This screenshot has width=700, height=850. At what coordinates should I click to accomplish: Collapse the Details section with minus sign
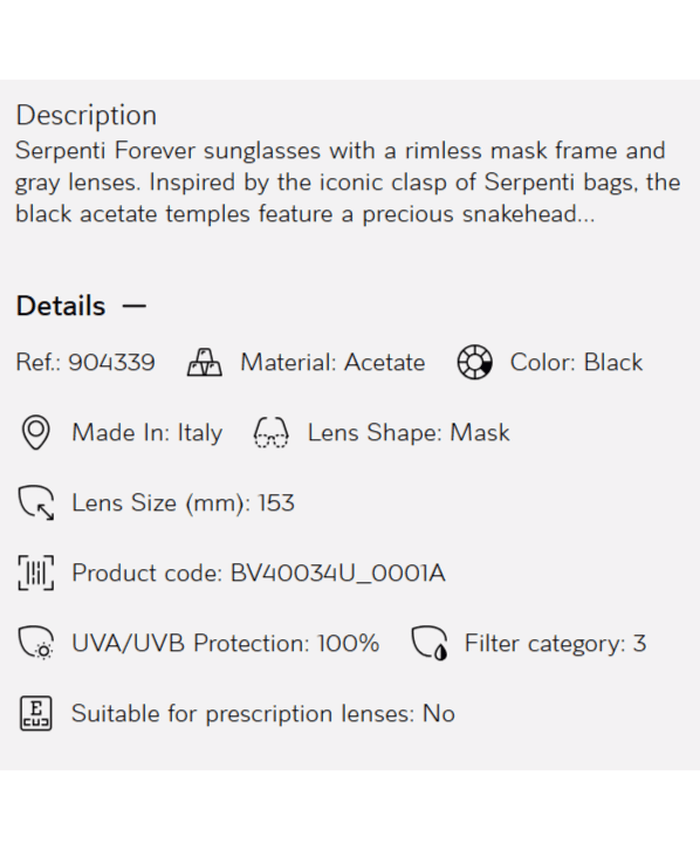[134, 306]
